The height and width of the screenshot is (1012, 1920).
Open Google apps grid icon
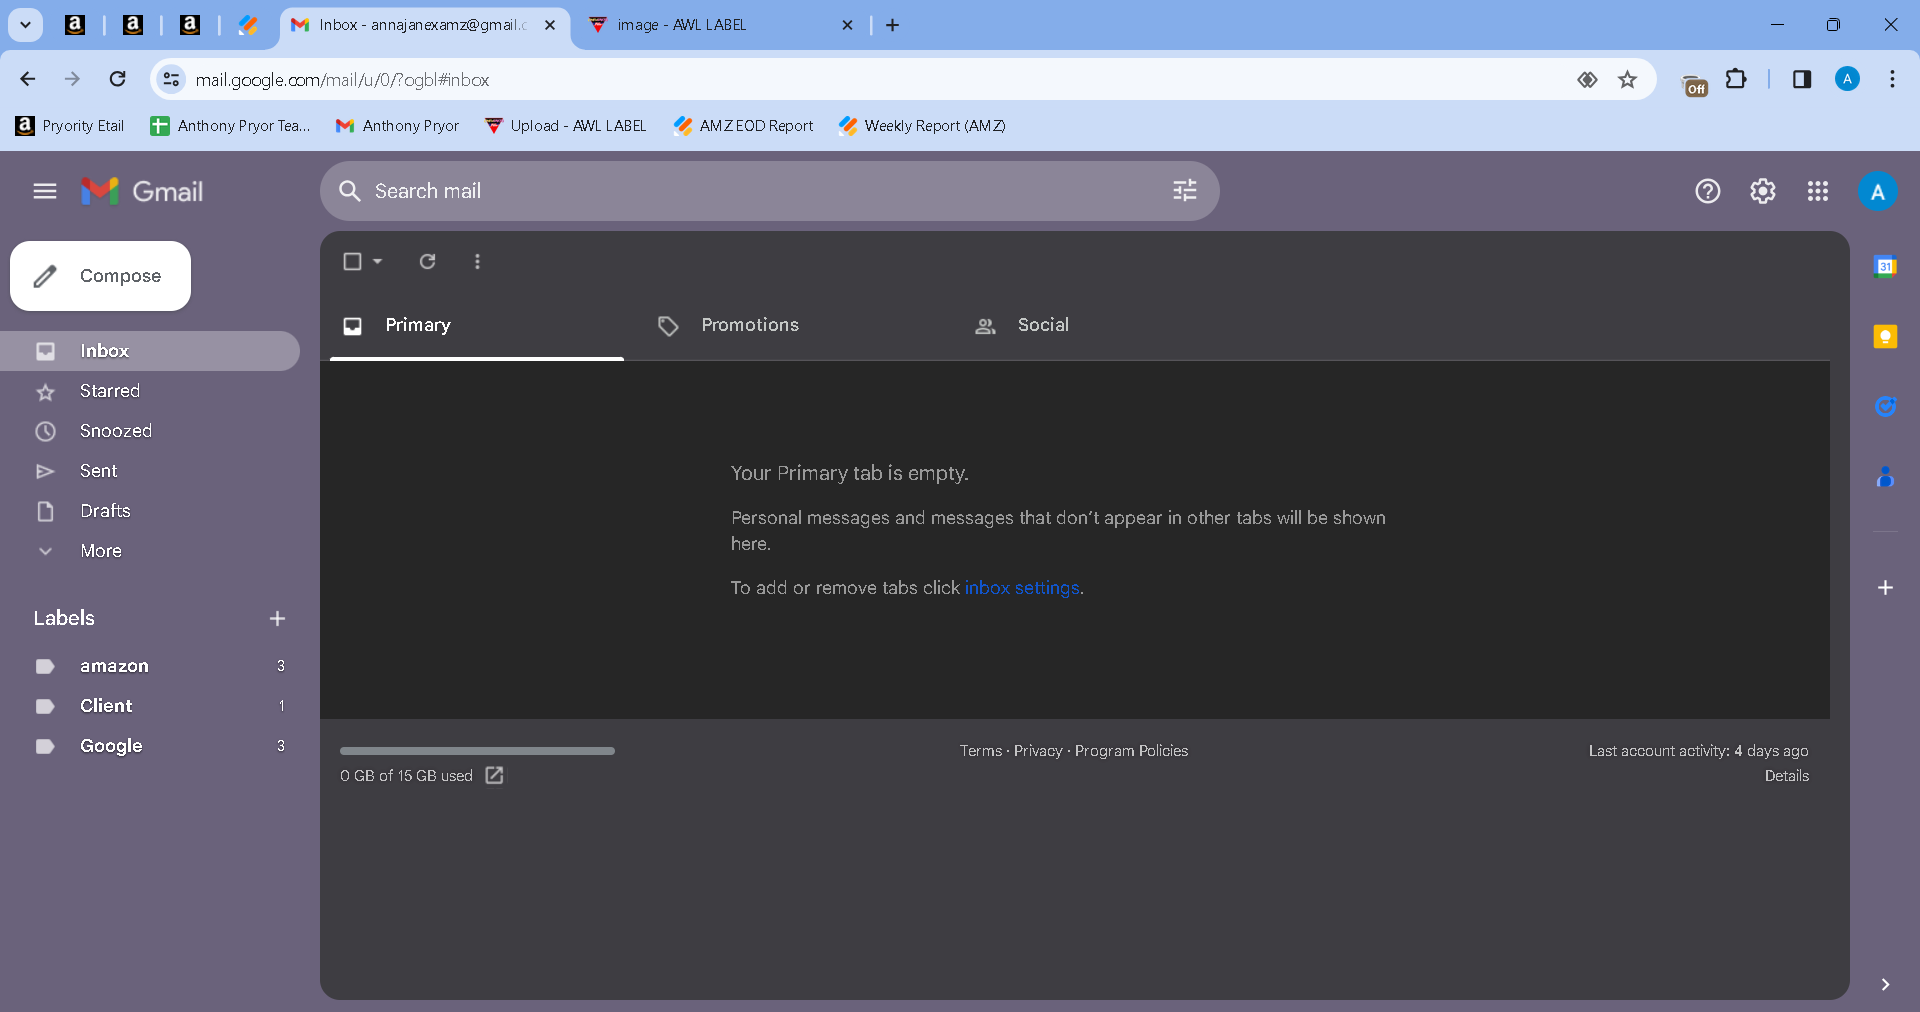1818,191
